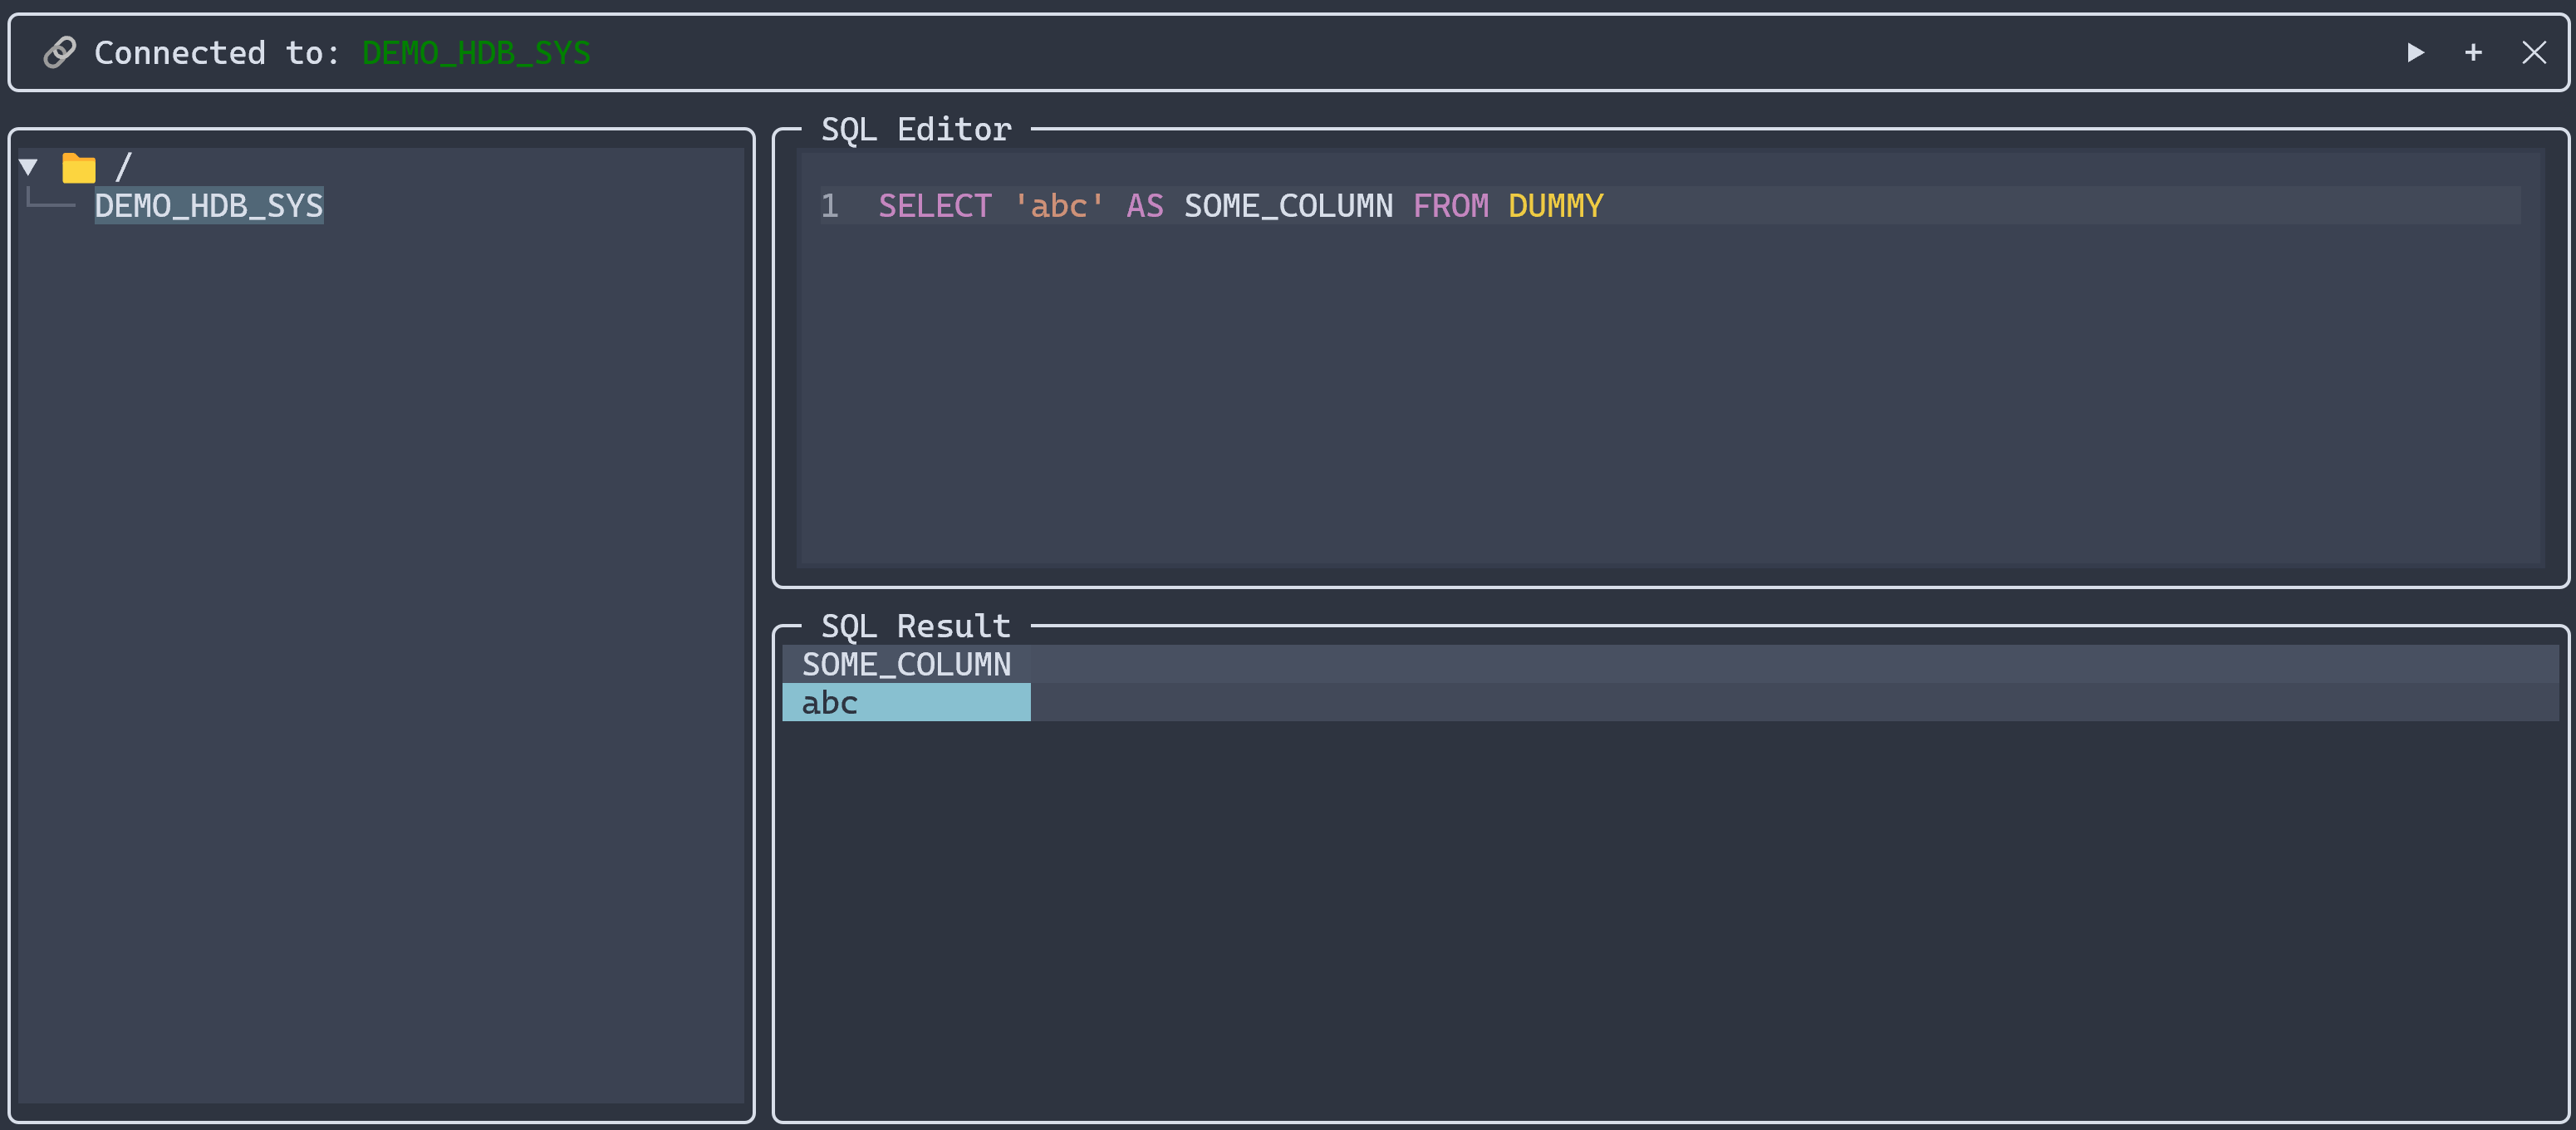Add a new connection with plus icon
This screenshot has height=1130, width=2576.
click(2473, 52)
